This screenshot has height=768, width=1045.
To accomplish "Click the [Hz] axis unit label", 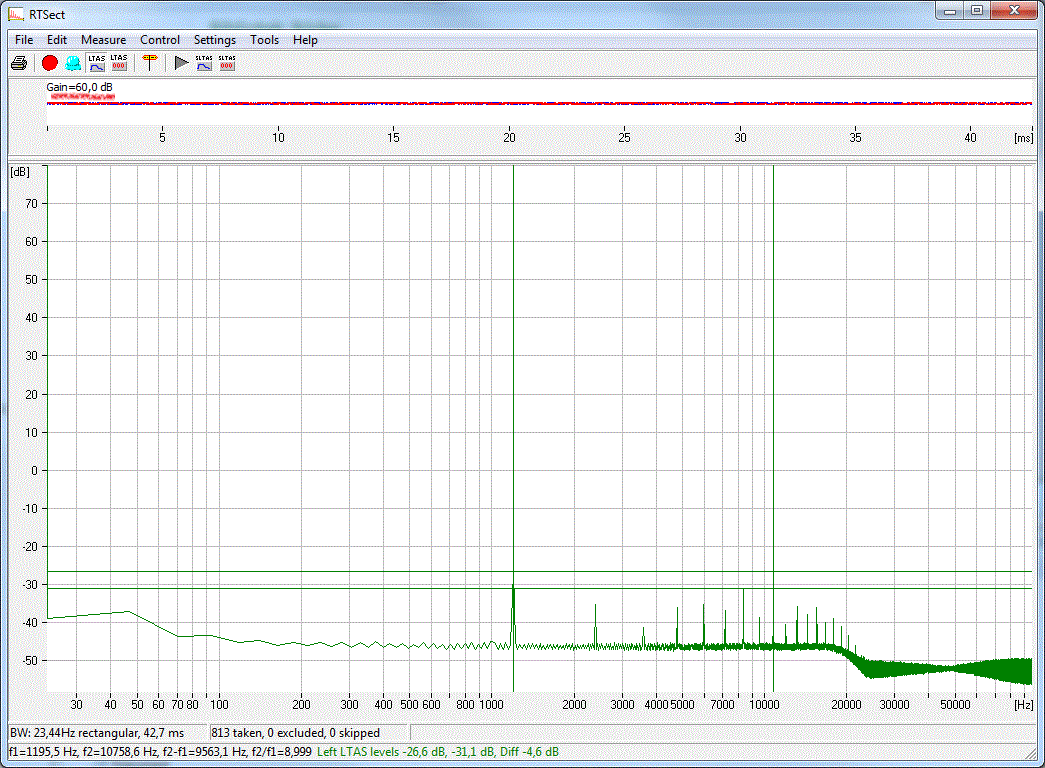I will (x=1024, y=705).
